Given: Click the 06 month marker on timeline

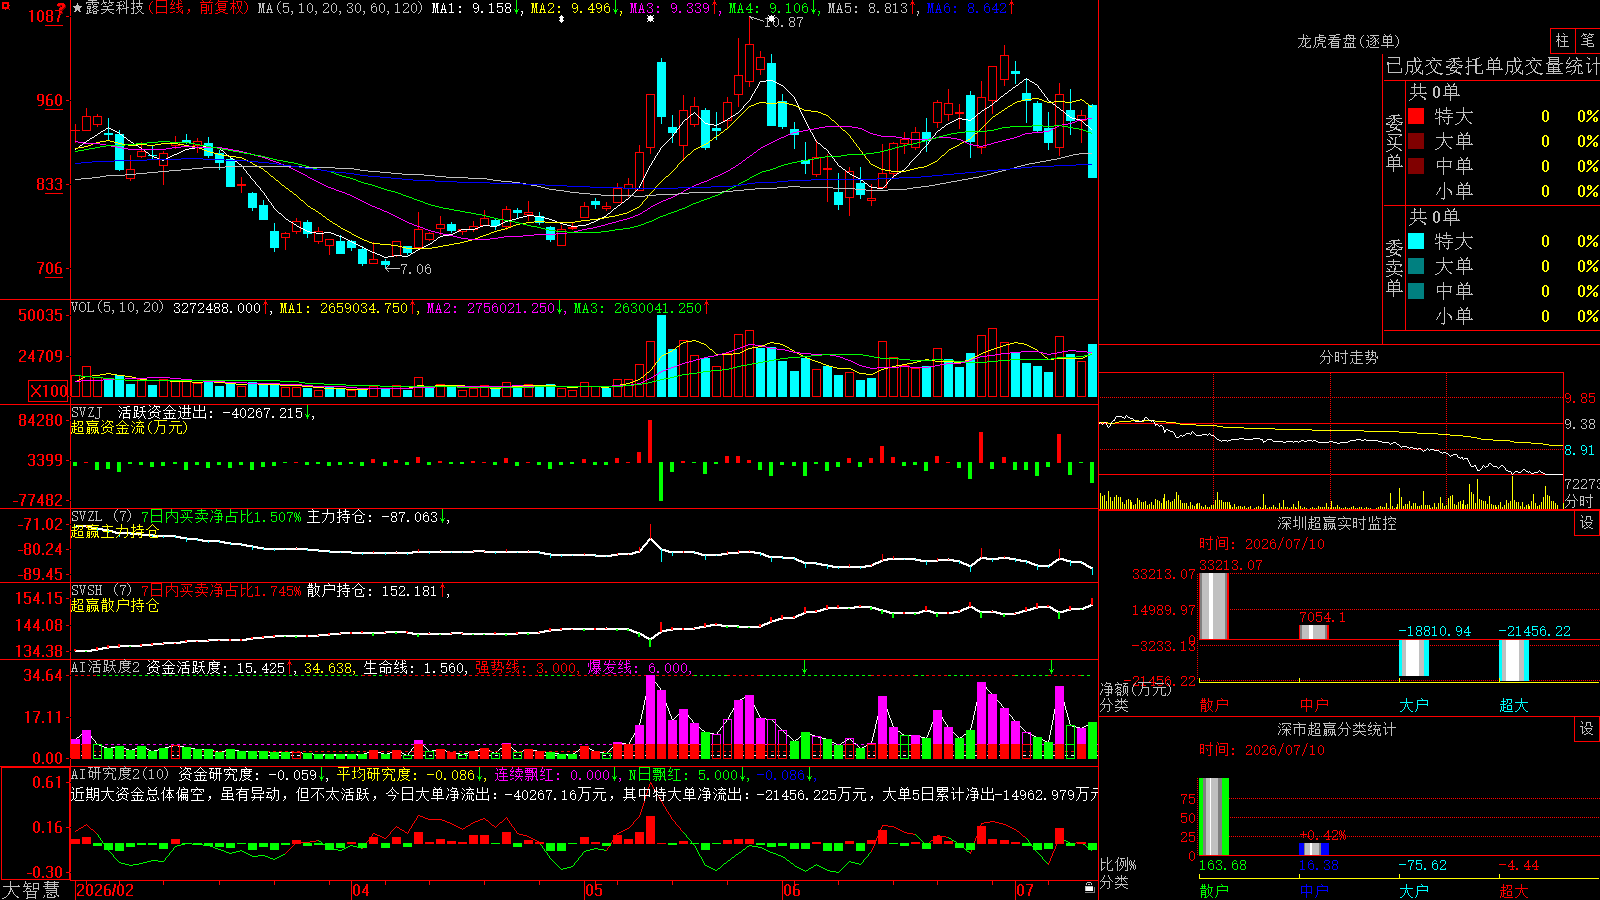Looking at the screenshot, I should click(792, 890).
